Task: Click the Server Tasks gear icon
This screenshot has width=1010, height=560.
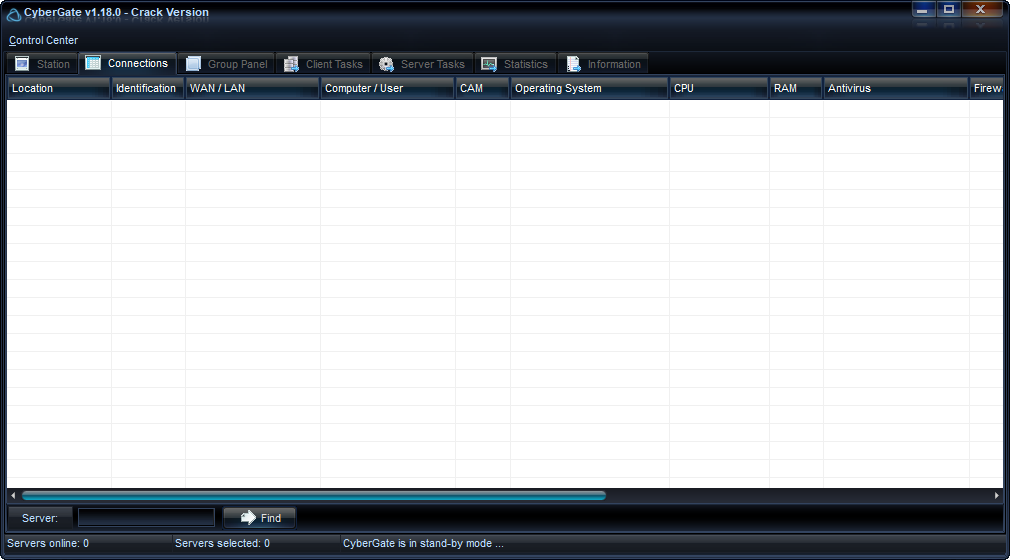Action: click(x=386, y=64)
